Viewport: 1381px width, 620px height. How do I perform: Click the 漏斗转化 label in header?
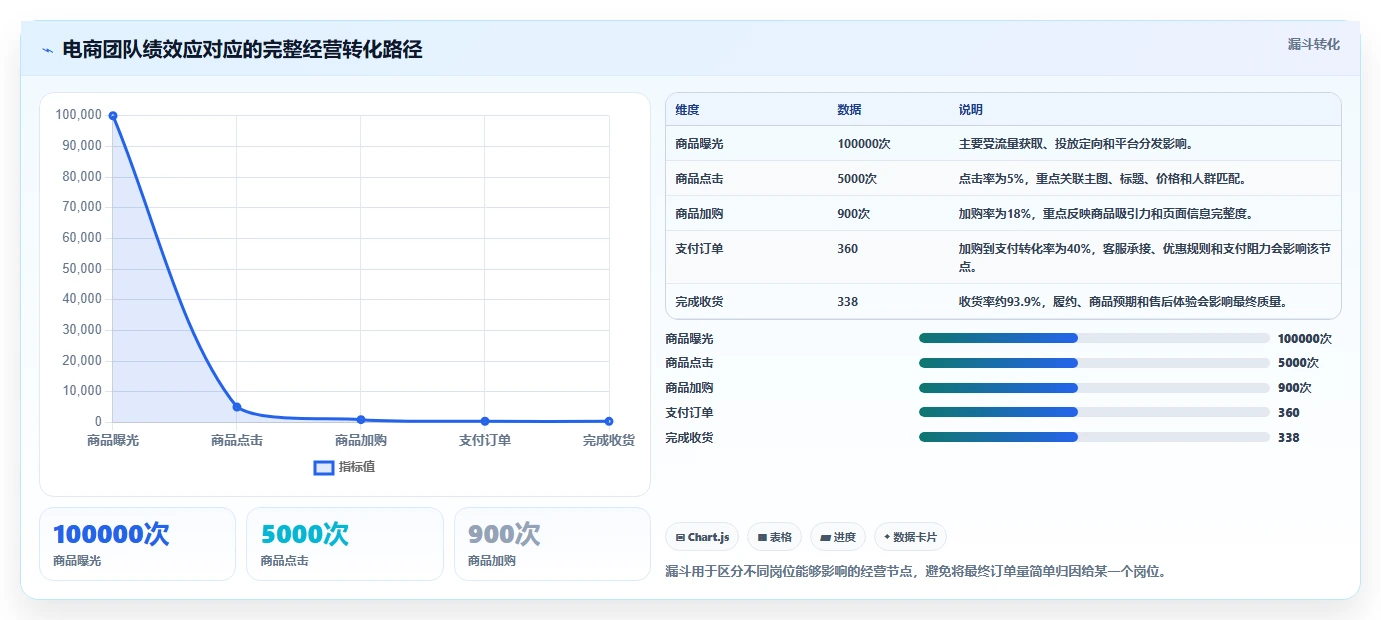1313,44
